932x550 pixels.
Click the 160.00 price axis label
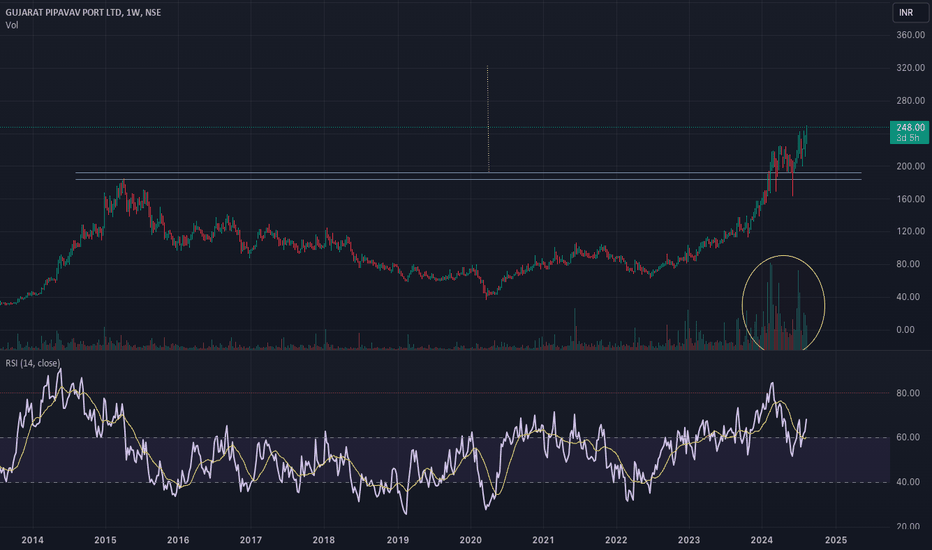(x=910, y=199)
